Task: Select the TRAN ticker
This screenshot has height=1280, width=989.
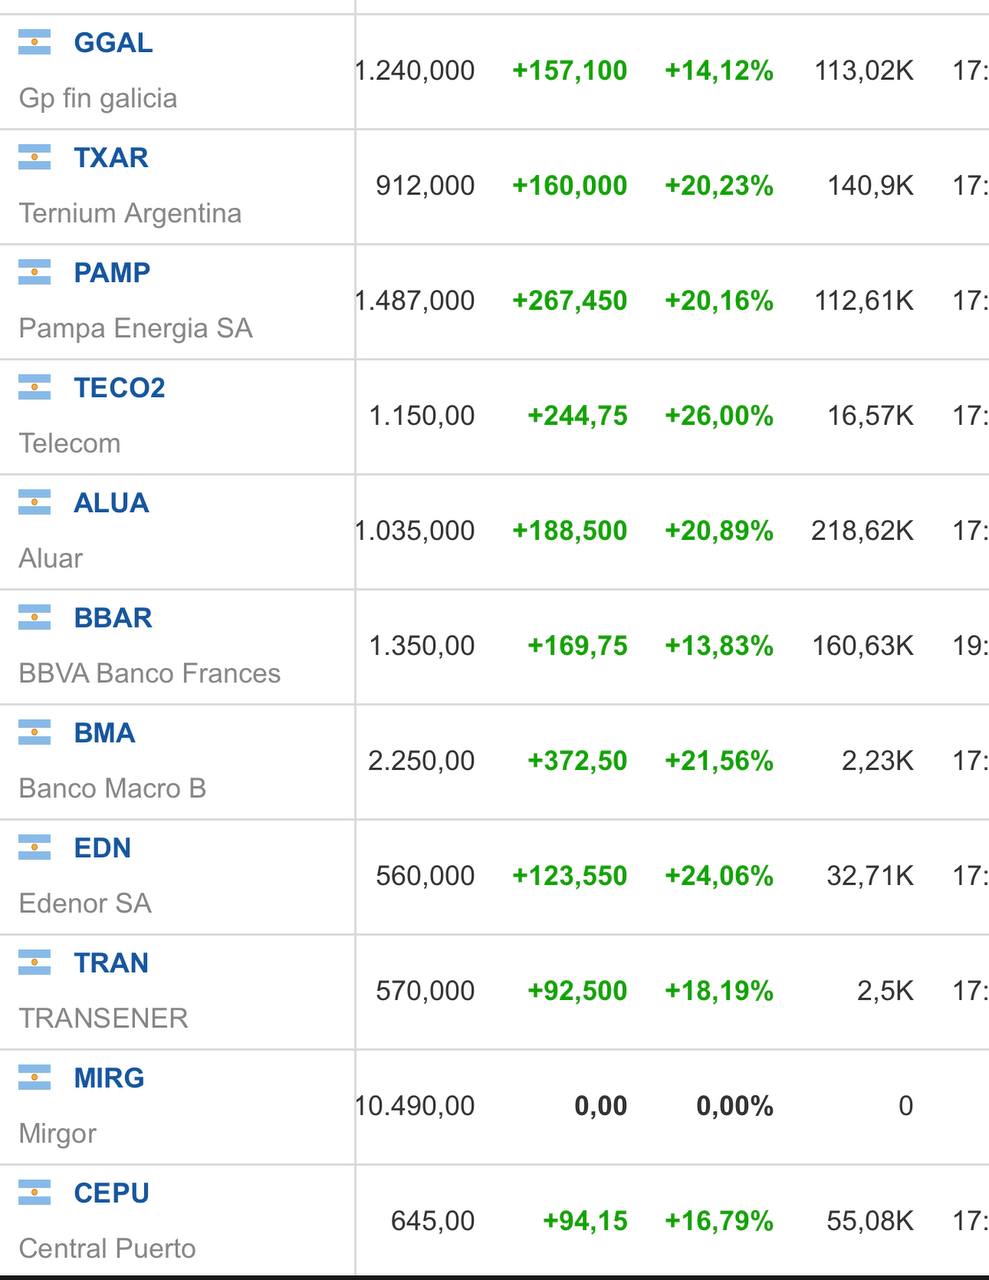Action: click(x=111, y=963)
